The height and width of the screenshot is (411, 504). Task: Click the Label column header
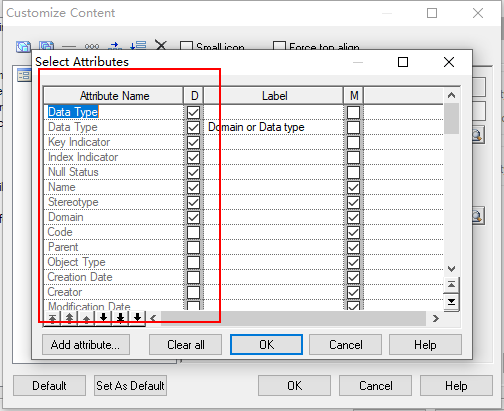tap(274, 96)
